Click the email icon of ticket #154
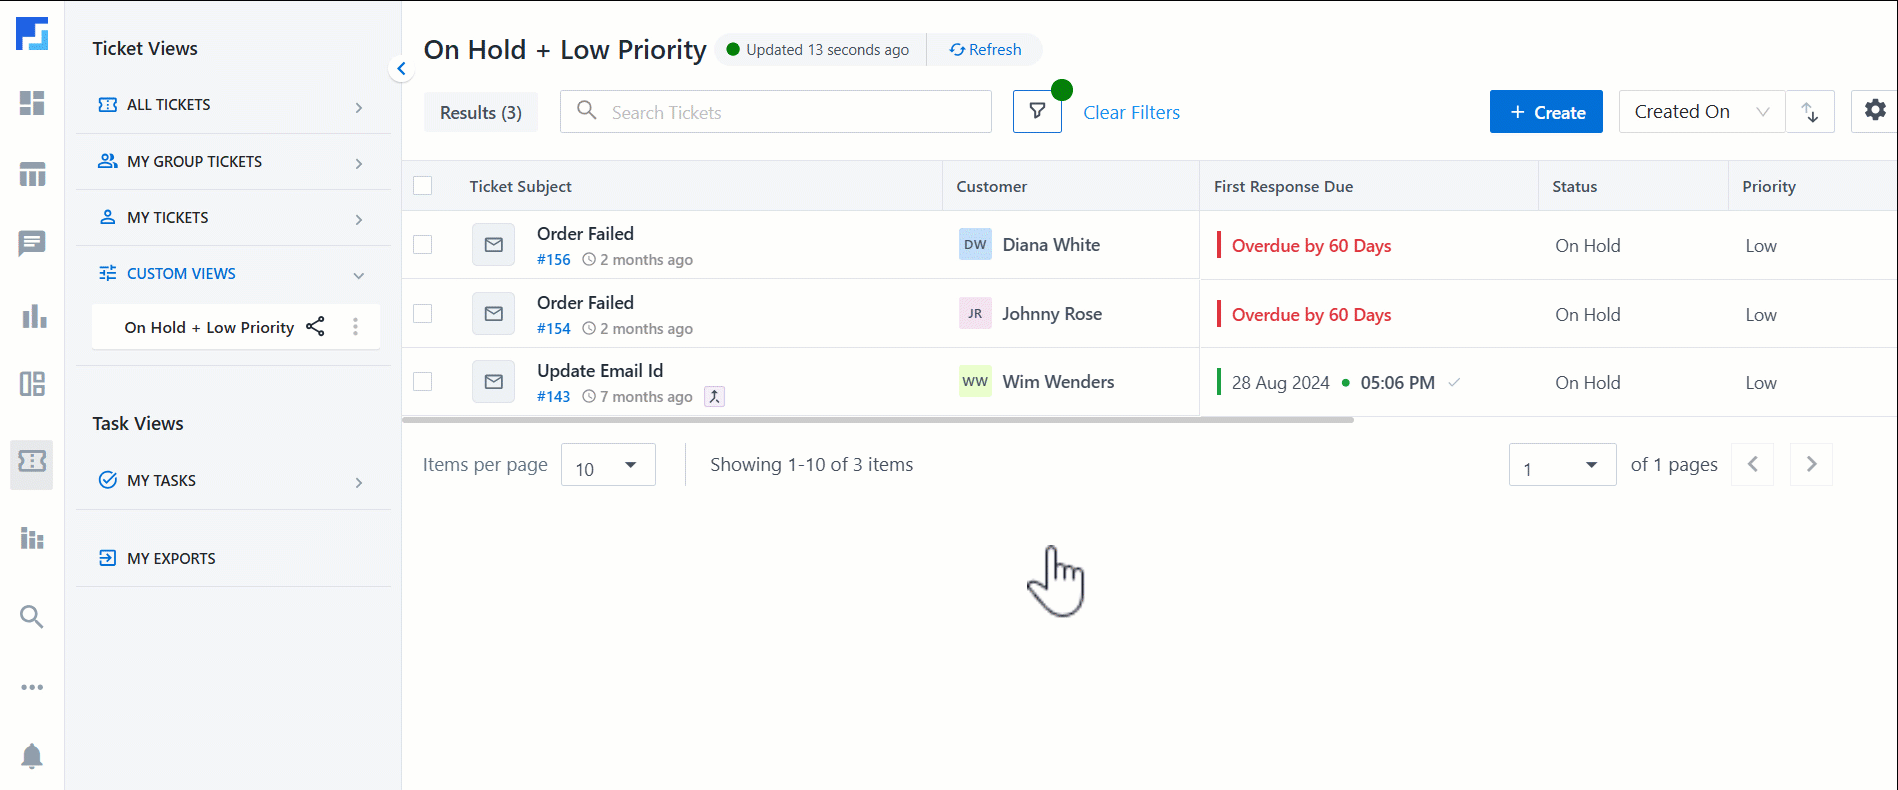This screenshot has height=790, width=1898. 494,314
